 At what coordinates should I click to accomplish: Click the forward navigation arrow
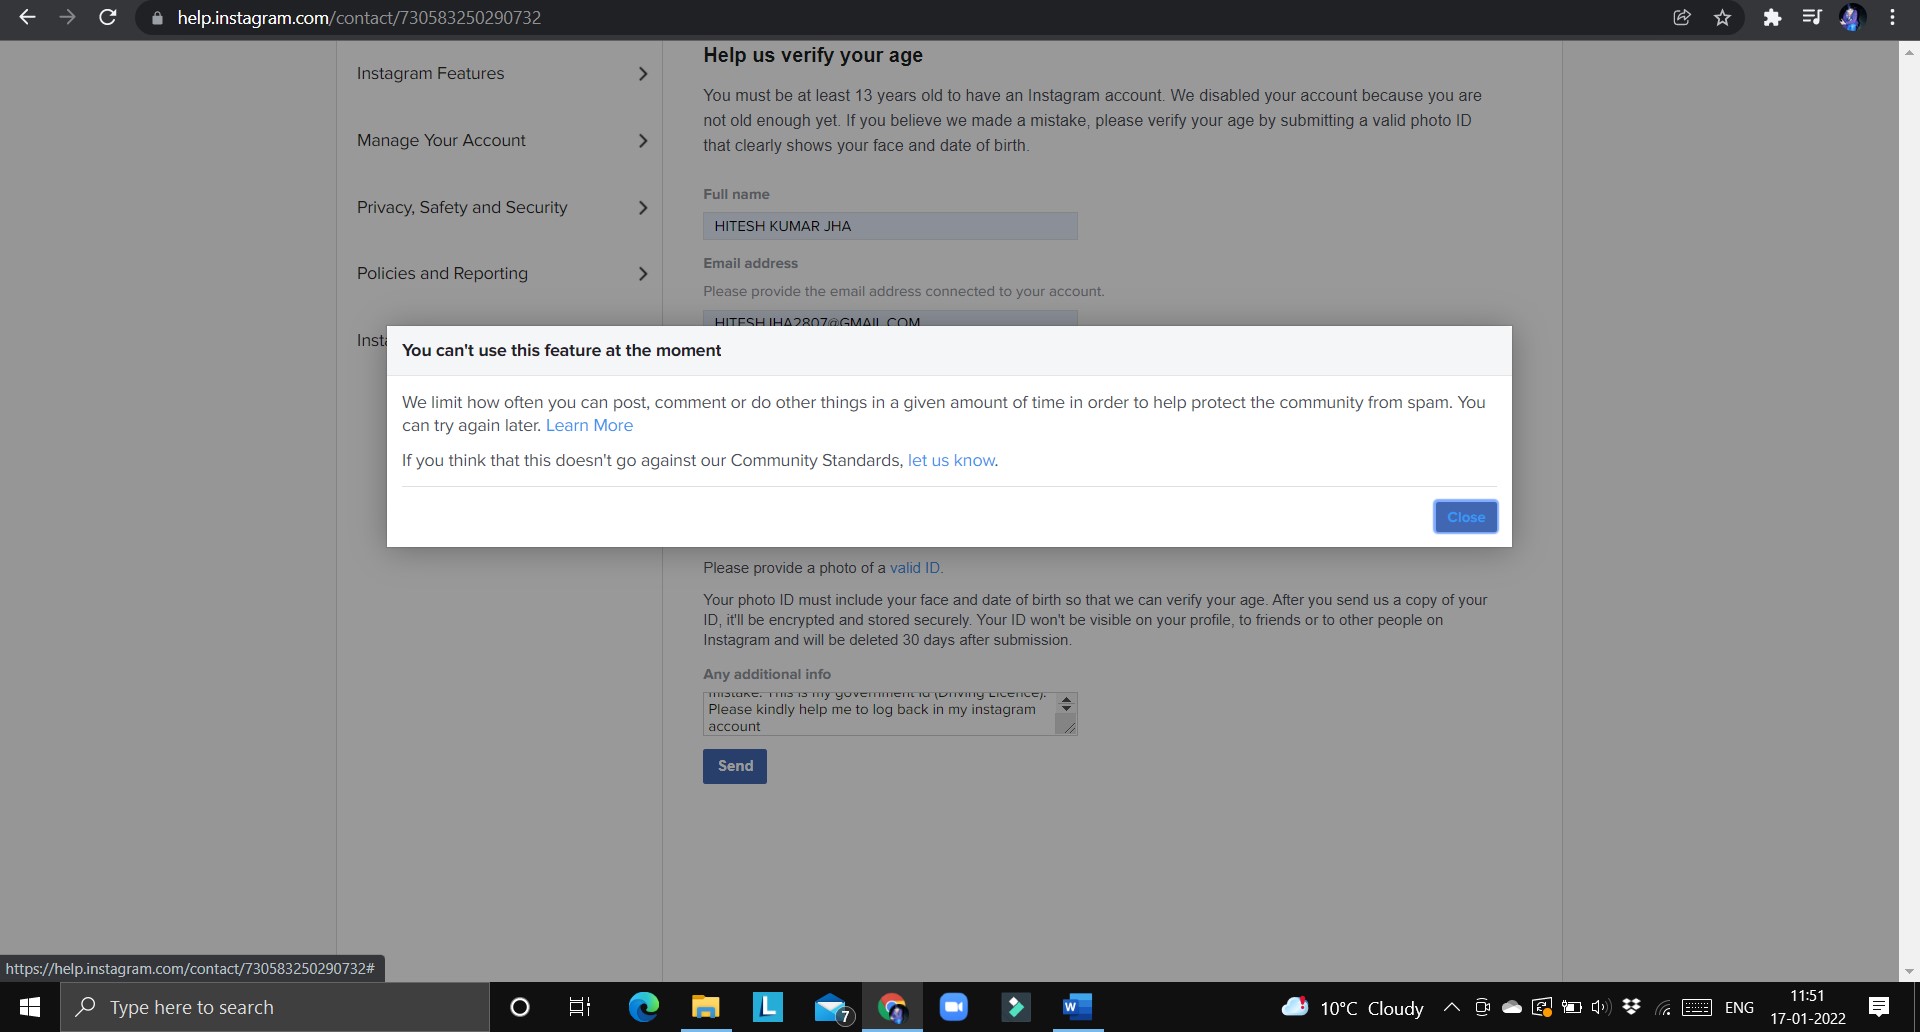click(67, 17)
